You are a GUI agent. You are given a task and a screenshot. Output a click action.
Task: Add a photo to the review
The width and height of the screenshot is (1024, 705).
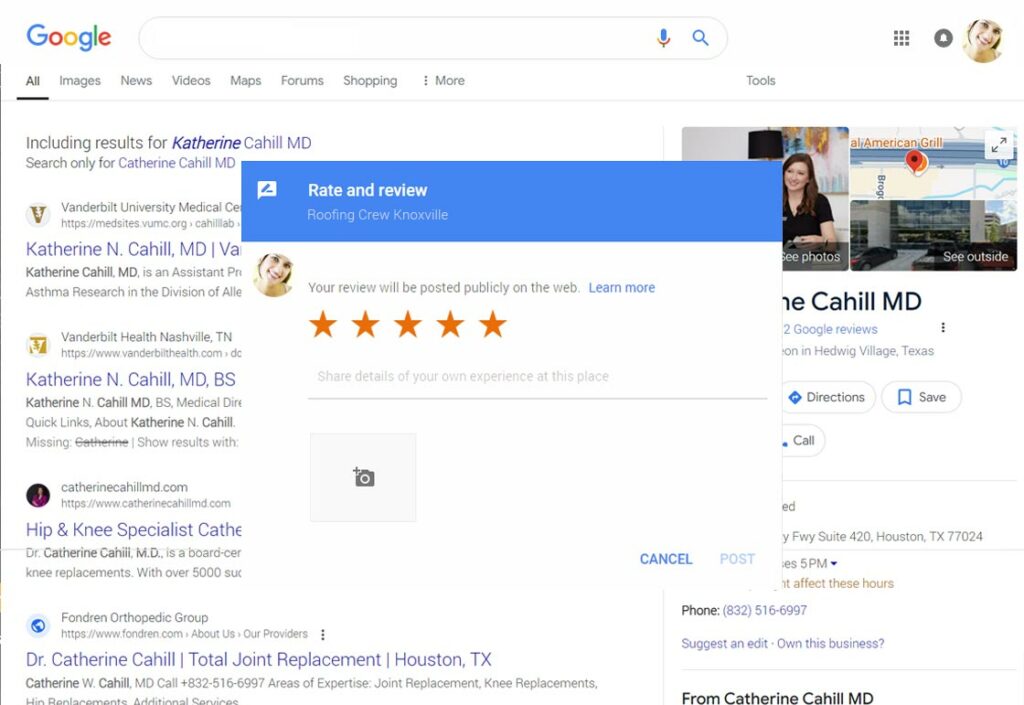(363, 477)
